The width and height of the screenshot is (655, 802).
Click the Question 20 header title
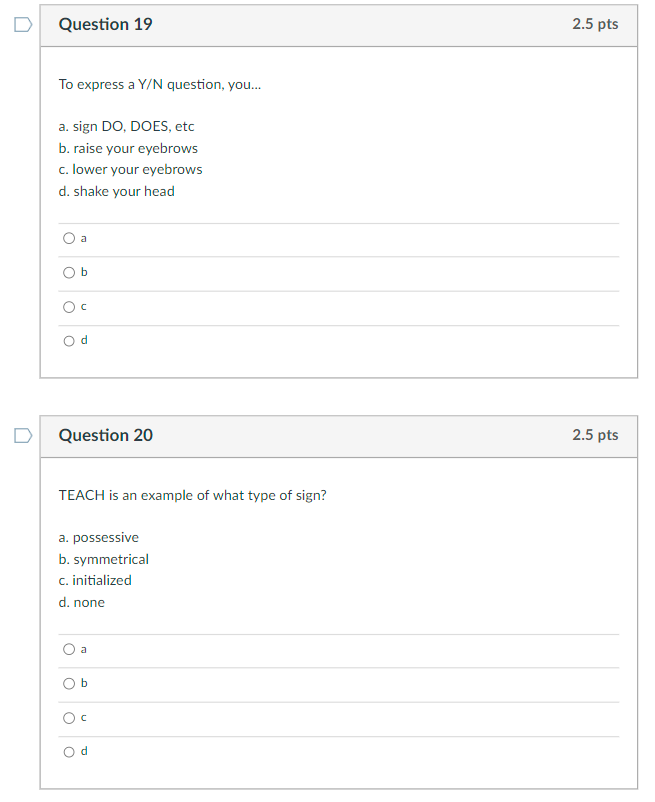point(106,435)
